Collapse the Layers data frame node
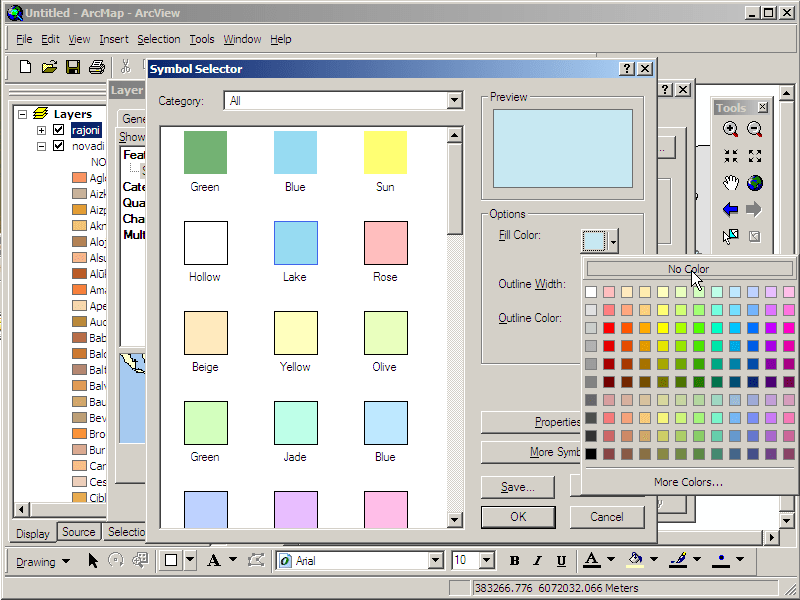 pyautogui.click(x=22, y=114)
